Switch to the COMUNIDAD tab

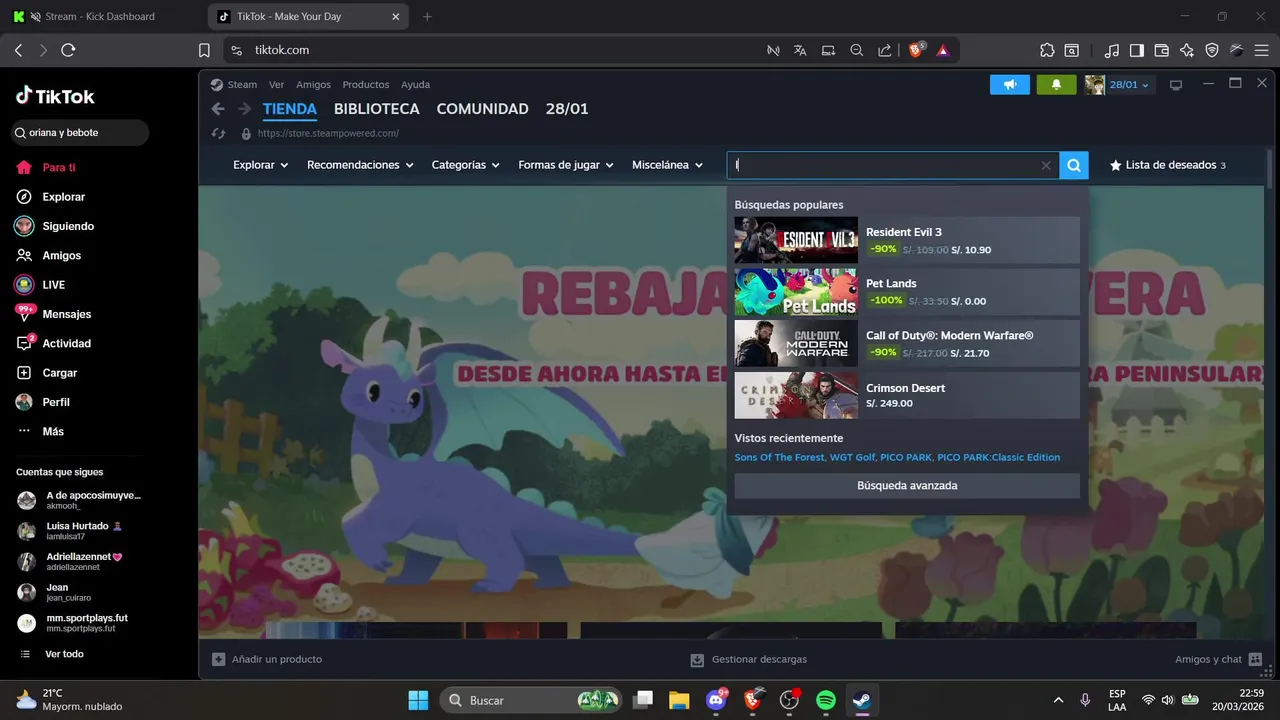coord(483,109)
